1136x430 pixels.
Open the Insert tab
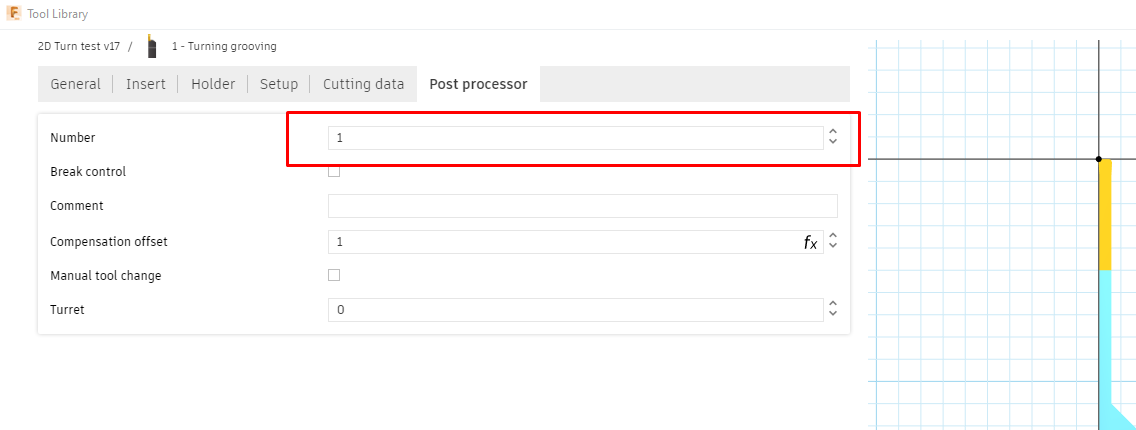click(146, 84)
